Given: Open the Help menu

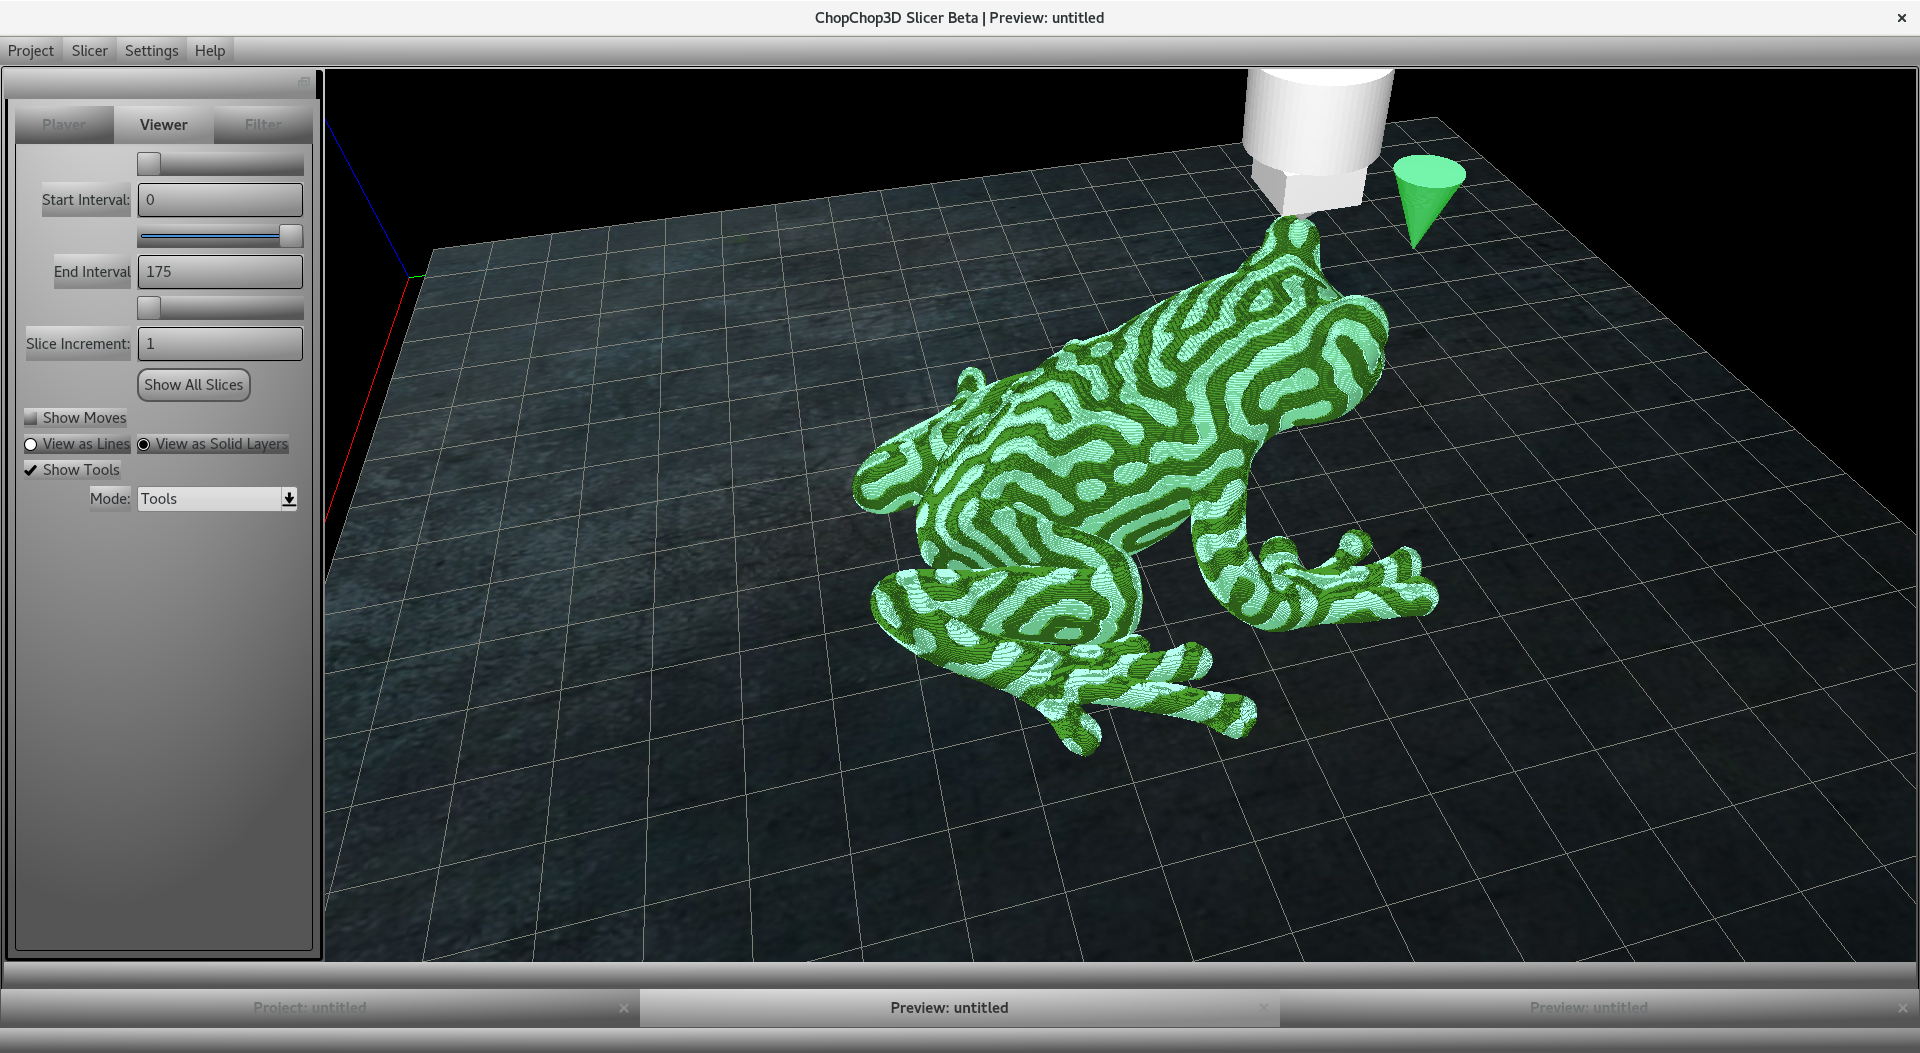Looking at the screenshot, I should 210,51.
